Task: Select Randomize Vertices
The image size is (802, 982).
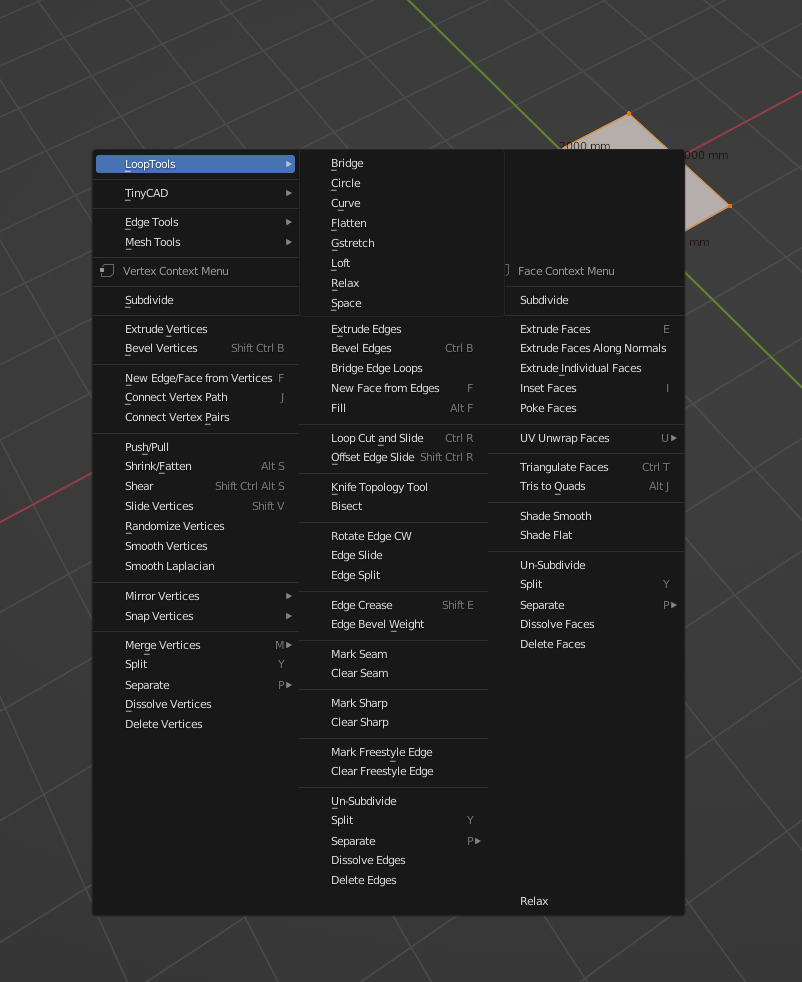Action: click(195, 526)
